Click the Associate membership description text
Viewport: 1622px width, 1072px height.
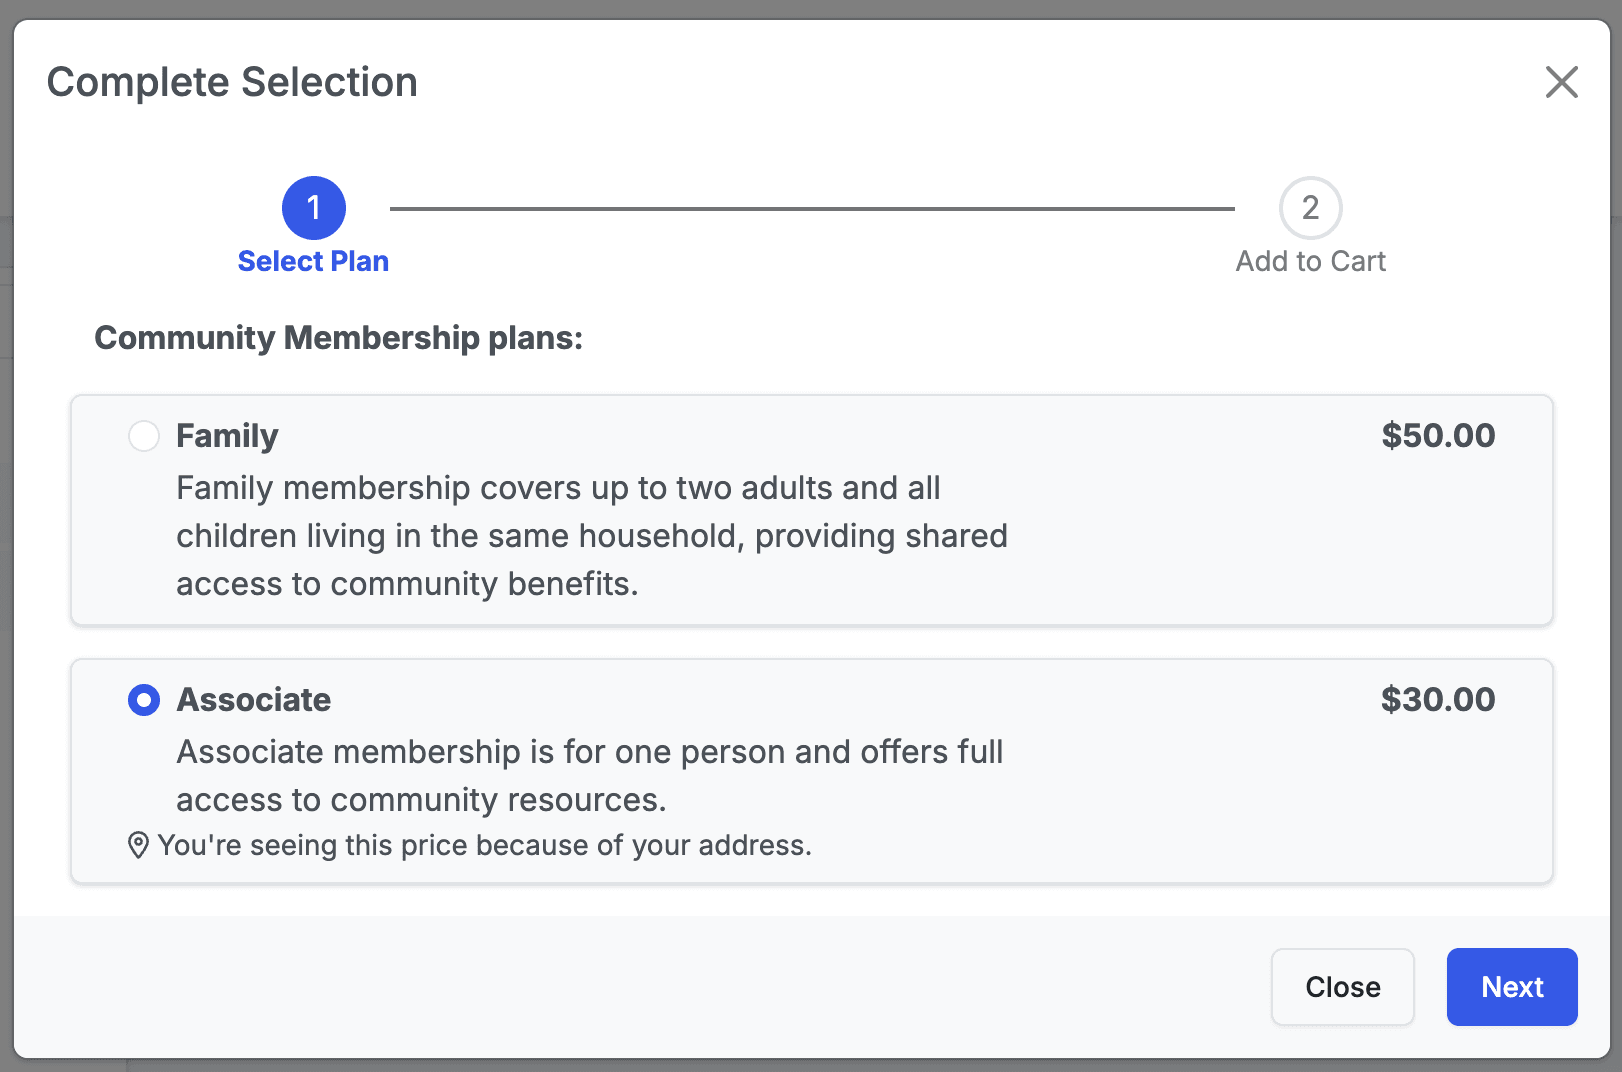[x=590, y=775]
